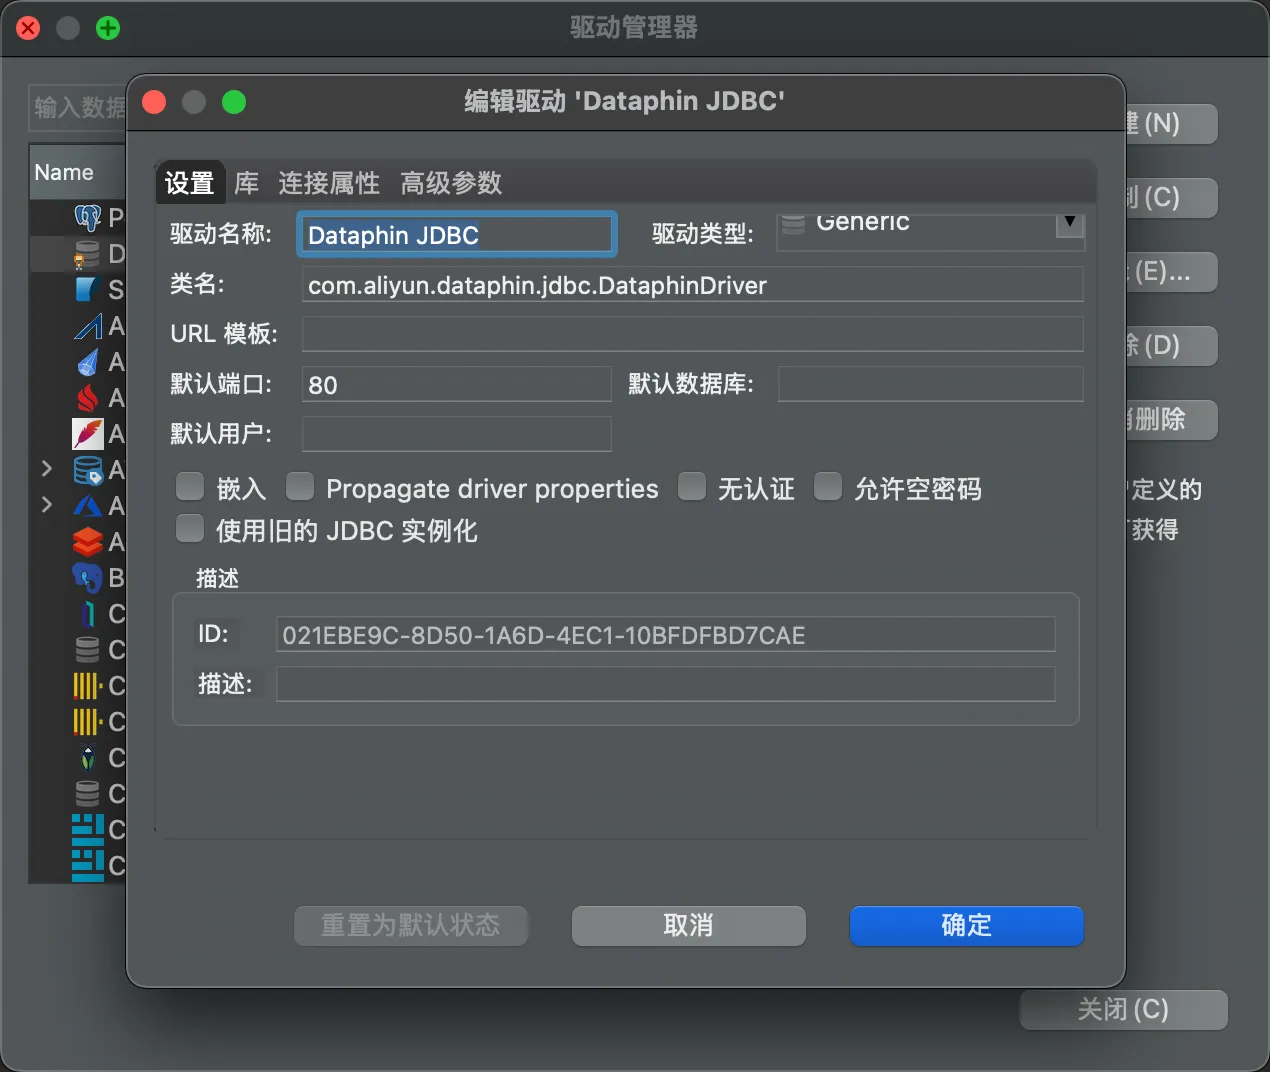
Task: Switch to the 设置 tab
Action: pyautogui.click(x=190, y=183)
